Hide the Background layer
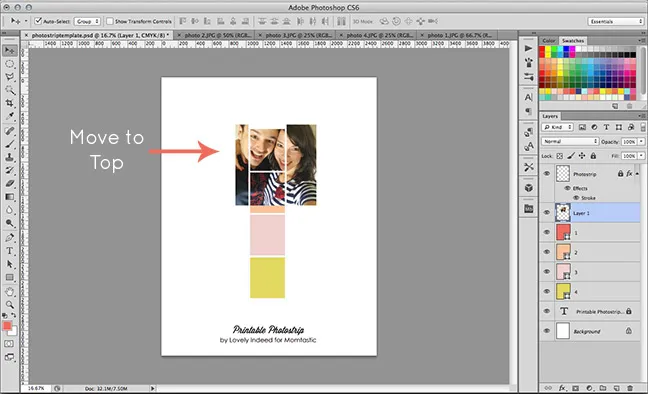The image size is (648, 394). click(546, 331)
